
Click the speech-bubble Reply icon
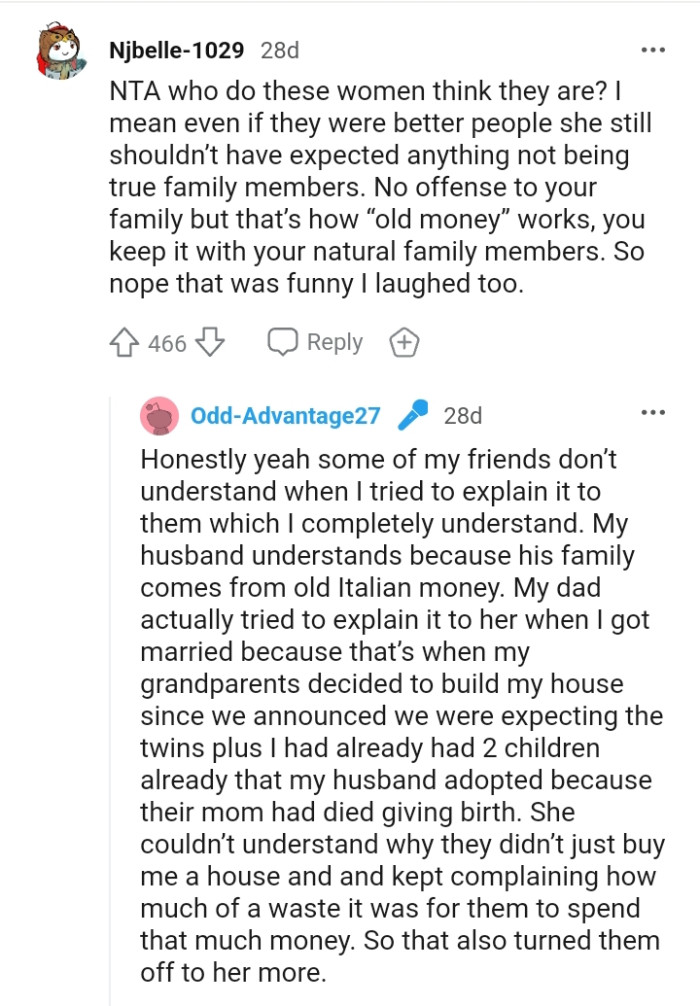coord(283,342)
